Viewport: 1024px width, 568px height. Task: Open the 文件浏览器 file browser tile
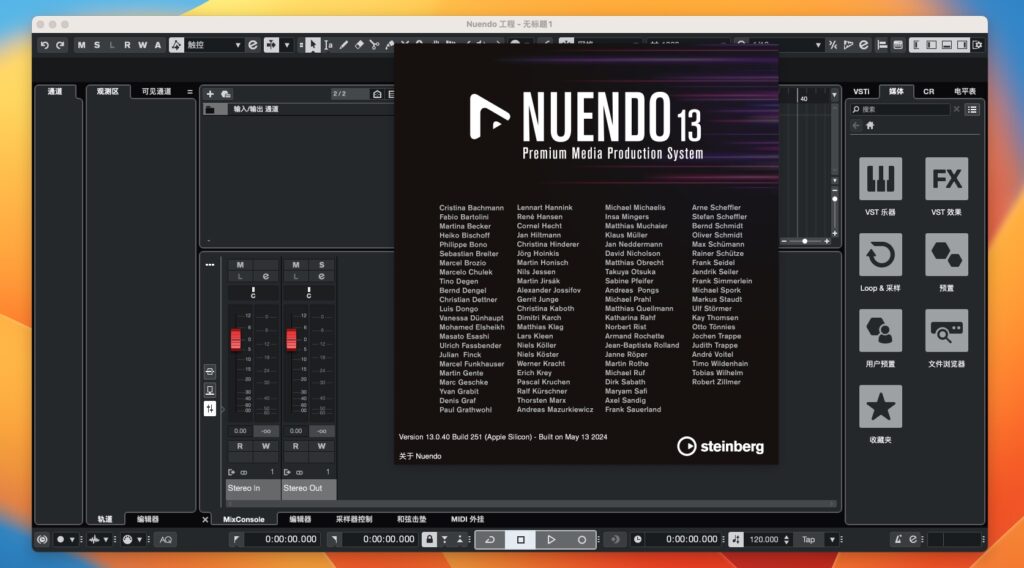(946, 331)
